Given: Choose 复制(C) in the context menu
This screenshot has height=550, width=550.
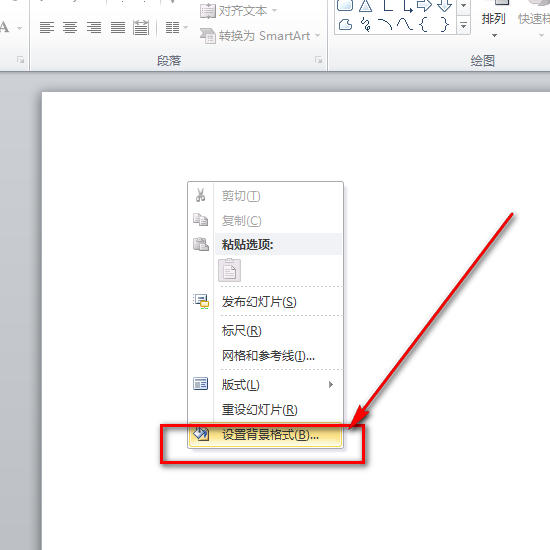Looking at the screenshot, I should click(x=265, y=221).
